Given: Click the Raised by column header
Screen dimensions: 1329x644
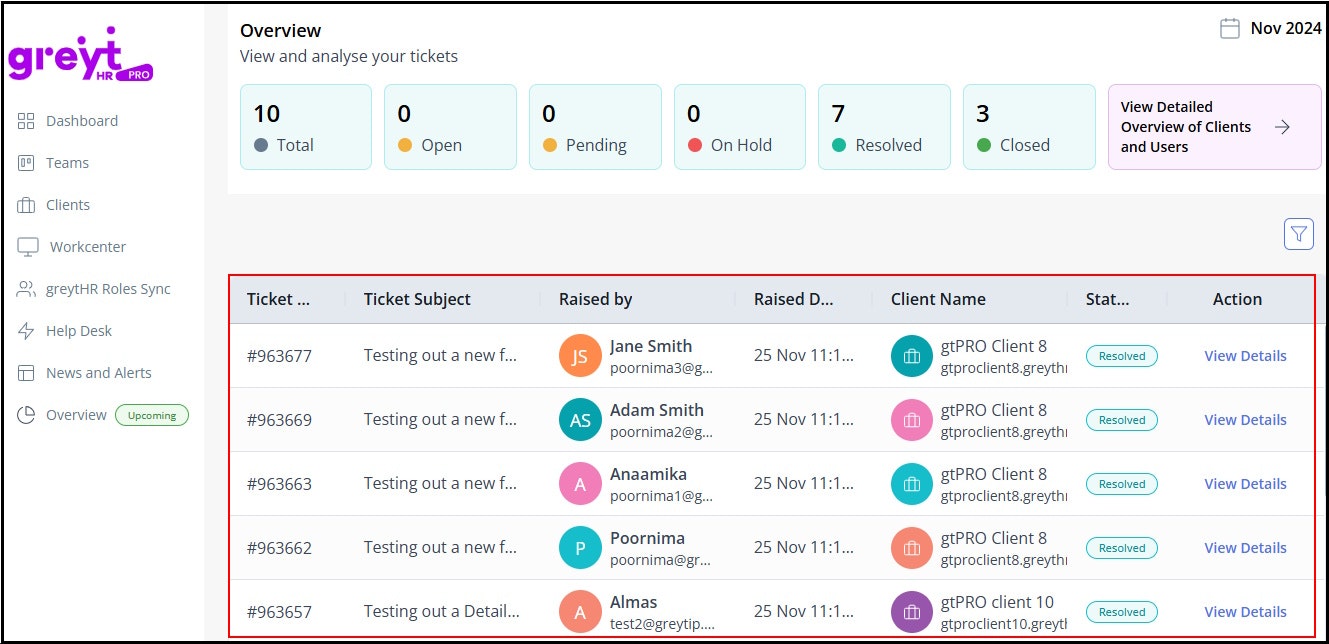Looking at the screenshot, I should point(595,299).
